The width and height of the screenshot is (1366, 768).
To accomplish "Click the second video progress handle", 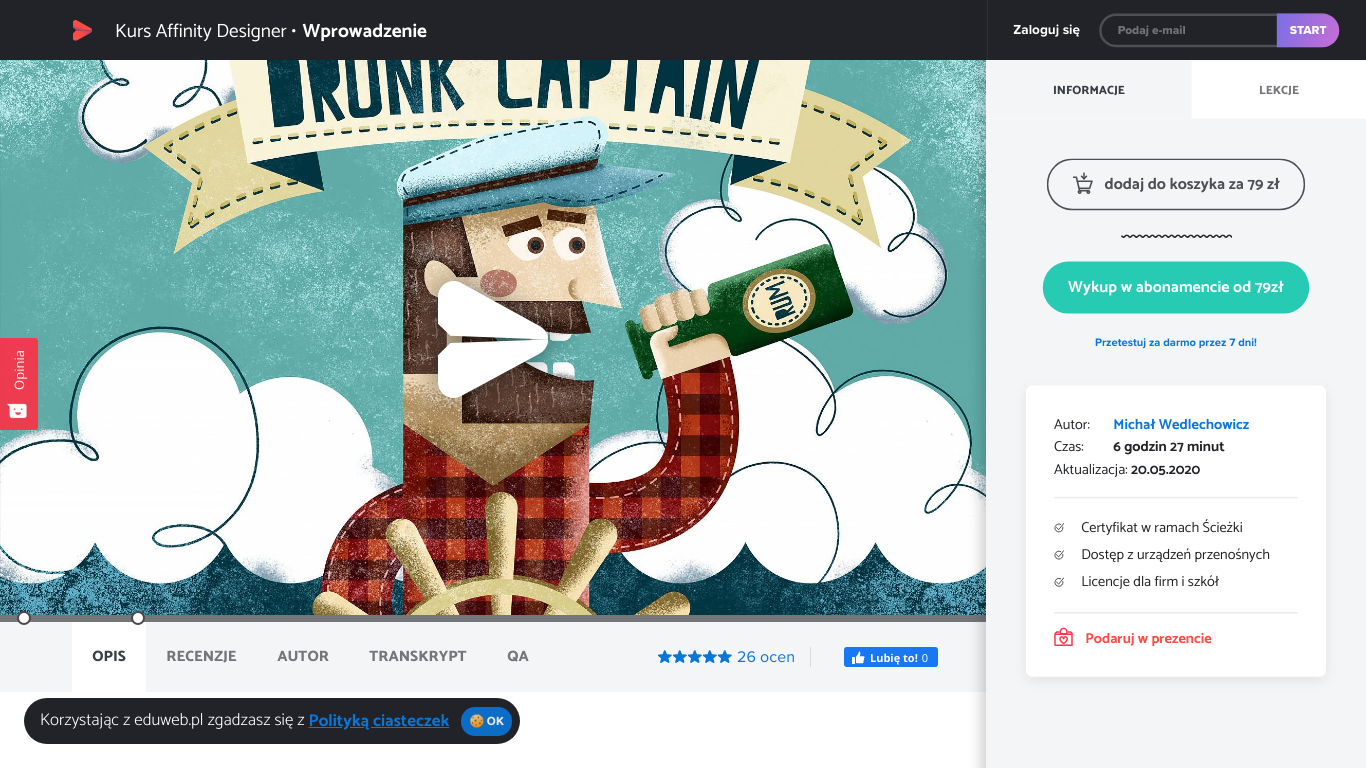I will pyautogui.click(x=138, y=618).
